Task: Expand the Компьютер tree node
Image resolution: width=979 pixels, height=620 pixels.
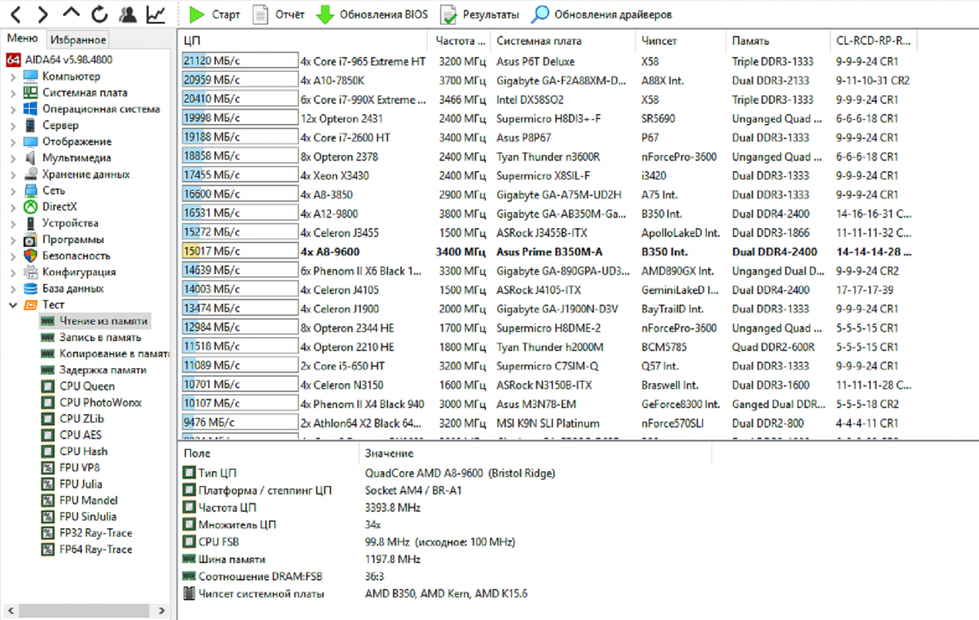Action: [12, 77]
